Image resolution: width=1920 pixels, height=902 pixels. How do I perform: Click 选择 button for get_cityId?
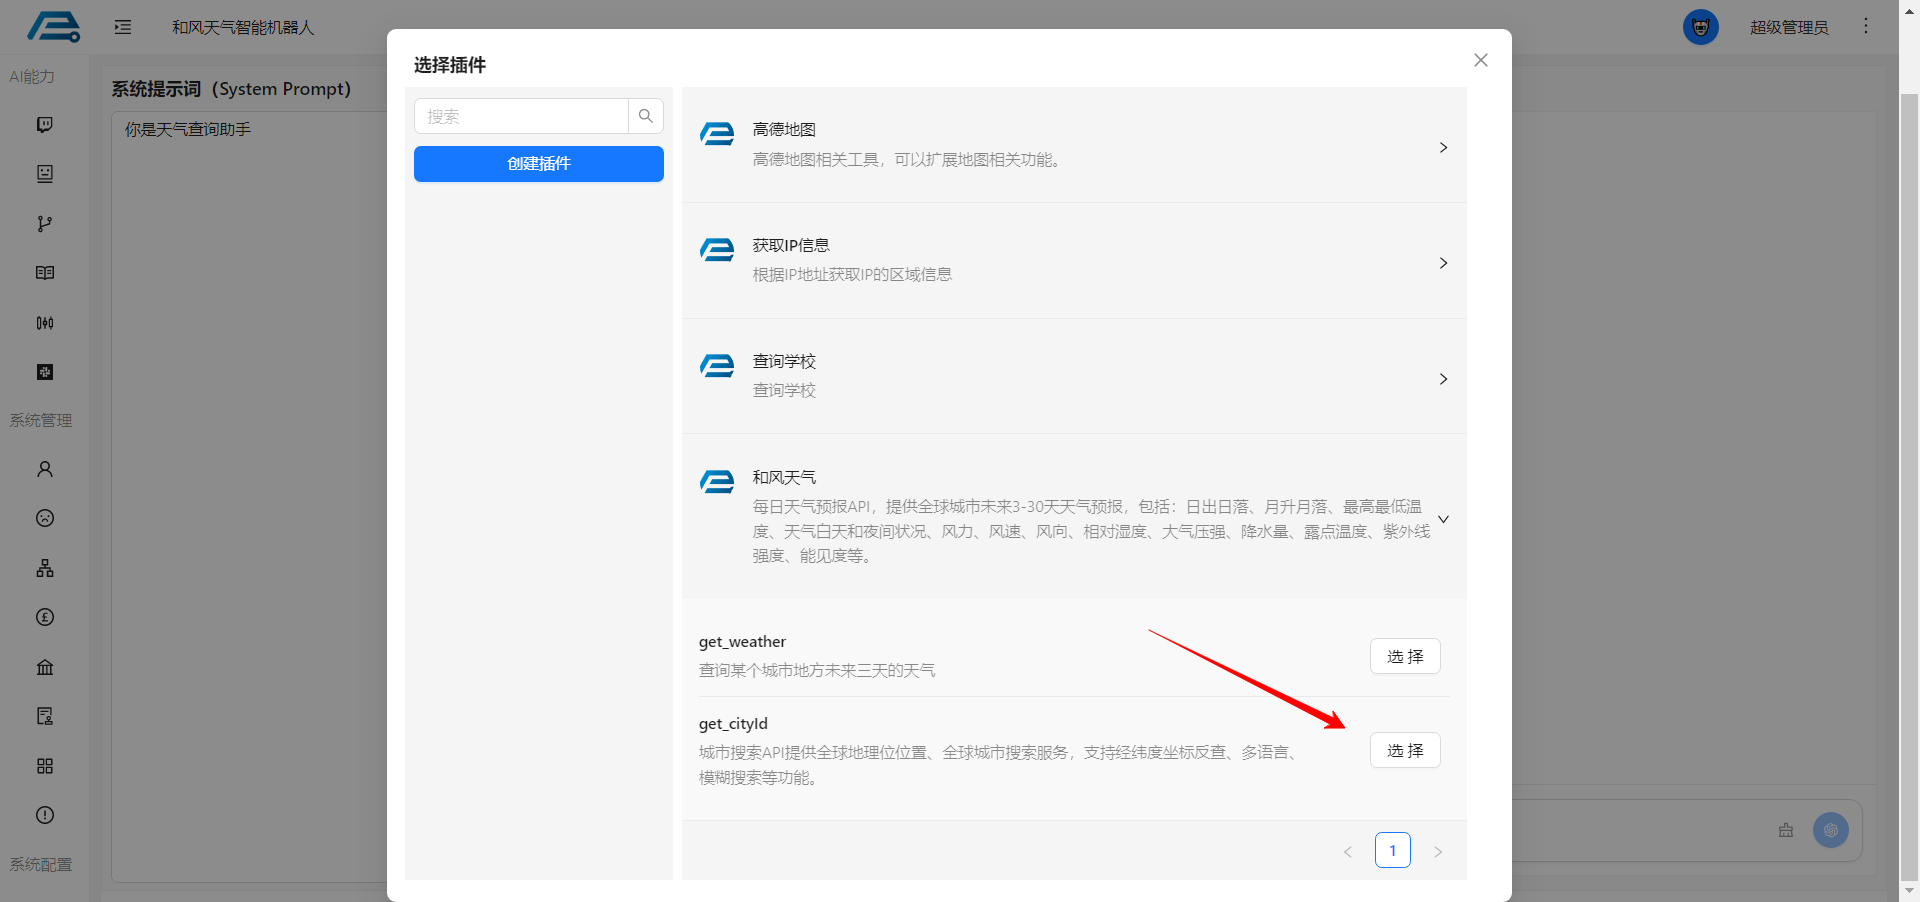tap(1405, 751)
